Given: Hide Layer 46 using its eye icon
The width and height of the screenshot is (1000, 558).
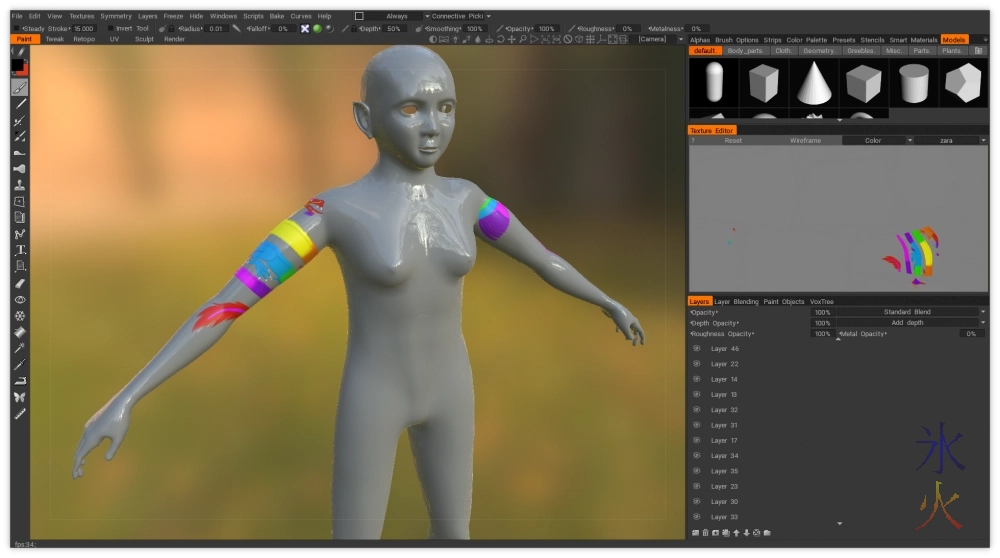Looking at the screenshot, I should pyautogui.click(x=696, y=349).
